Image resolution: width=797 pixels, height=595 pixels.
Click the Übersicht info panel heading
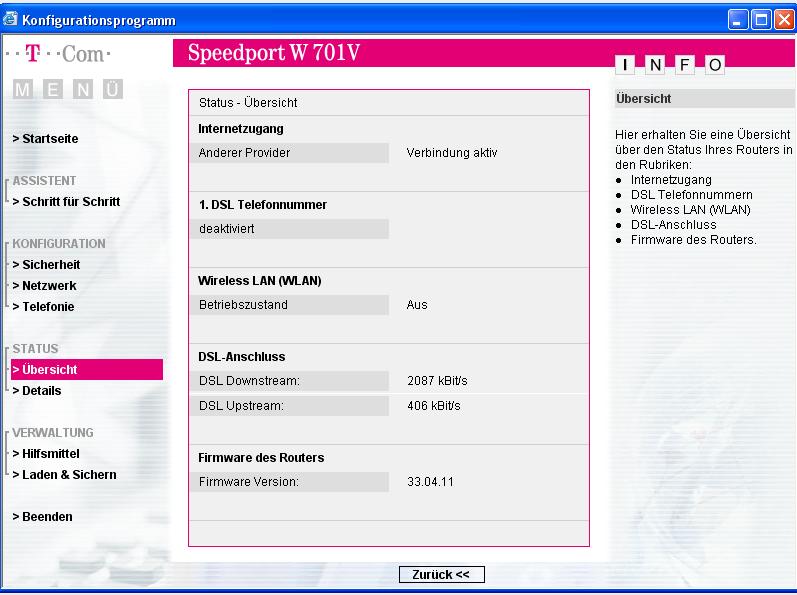[643, 99]
